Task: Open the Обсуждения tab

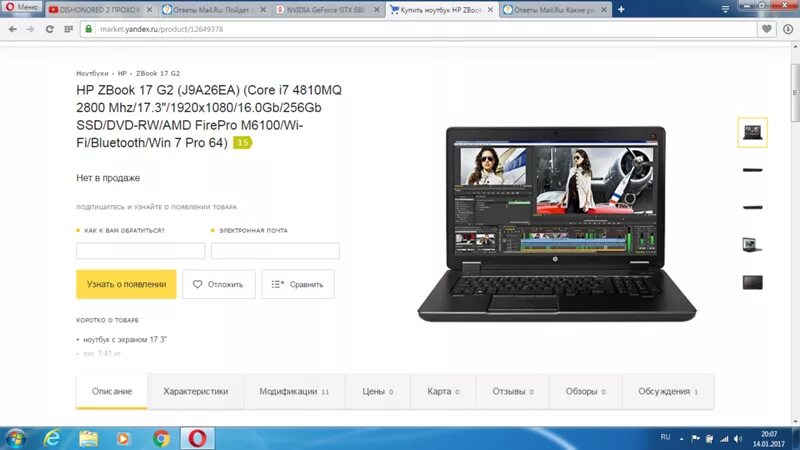Action: 668,391
